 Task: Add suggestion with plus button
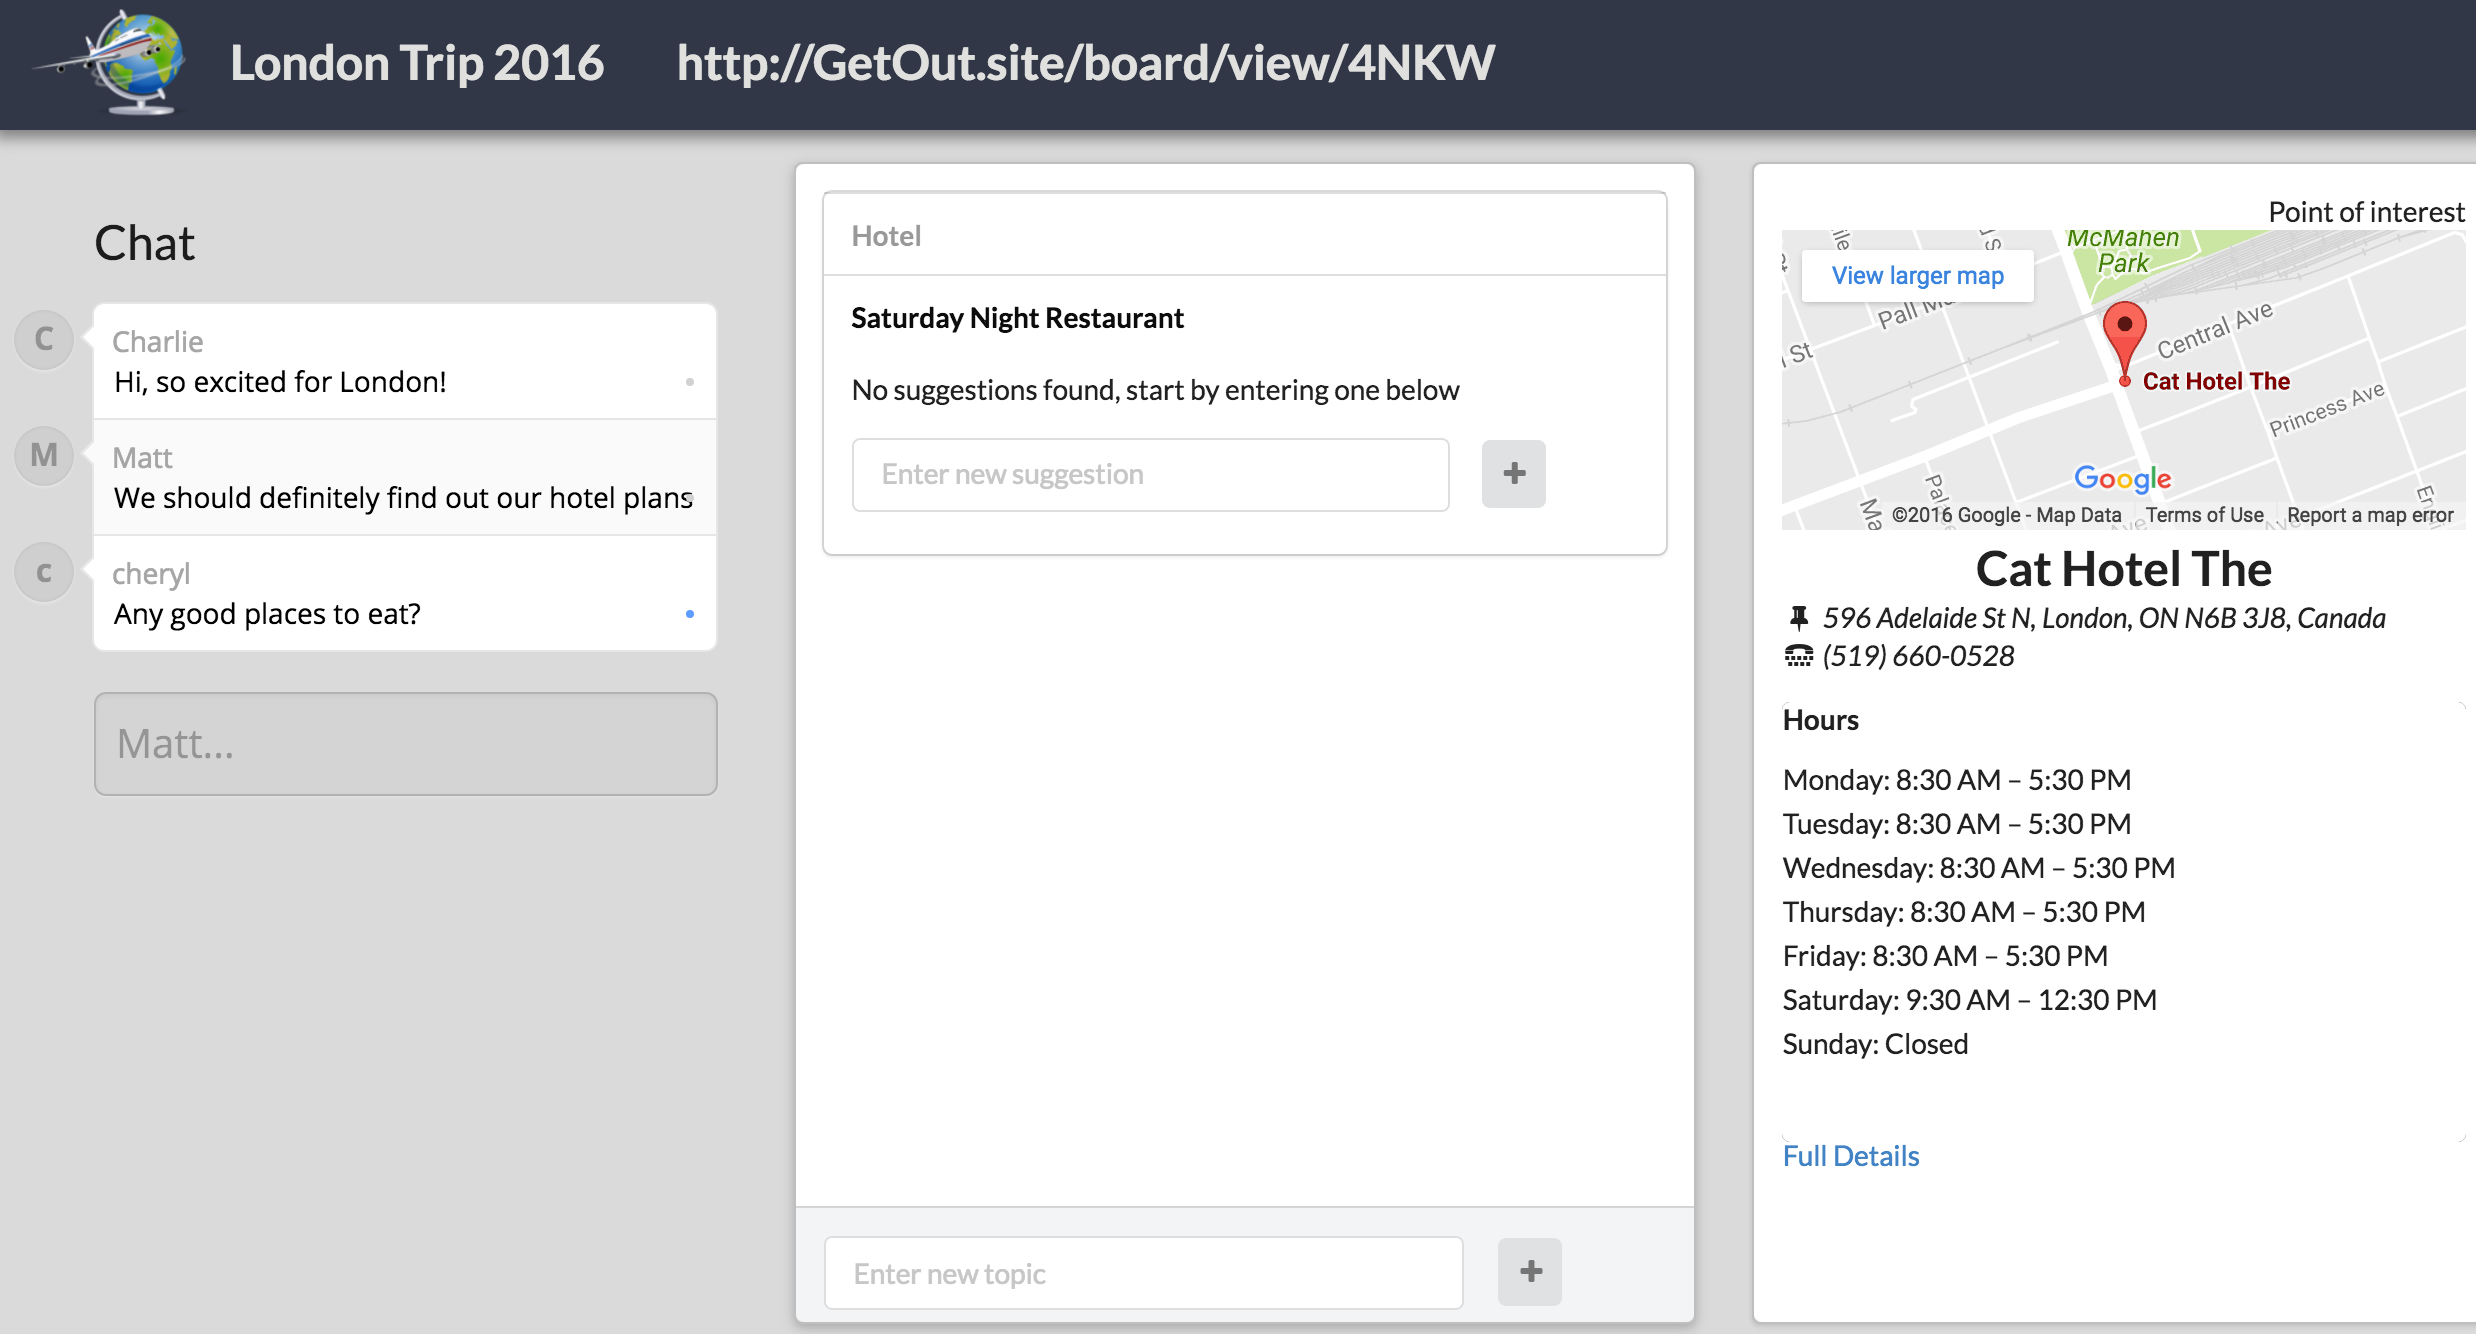point(1513,474)
